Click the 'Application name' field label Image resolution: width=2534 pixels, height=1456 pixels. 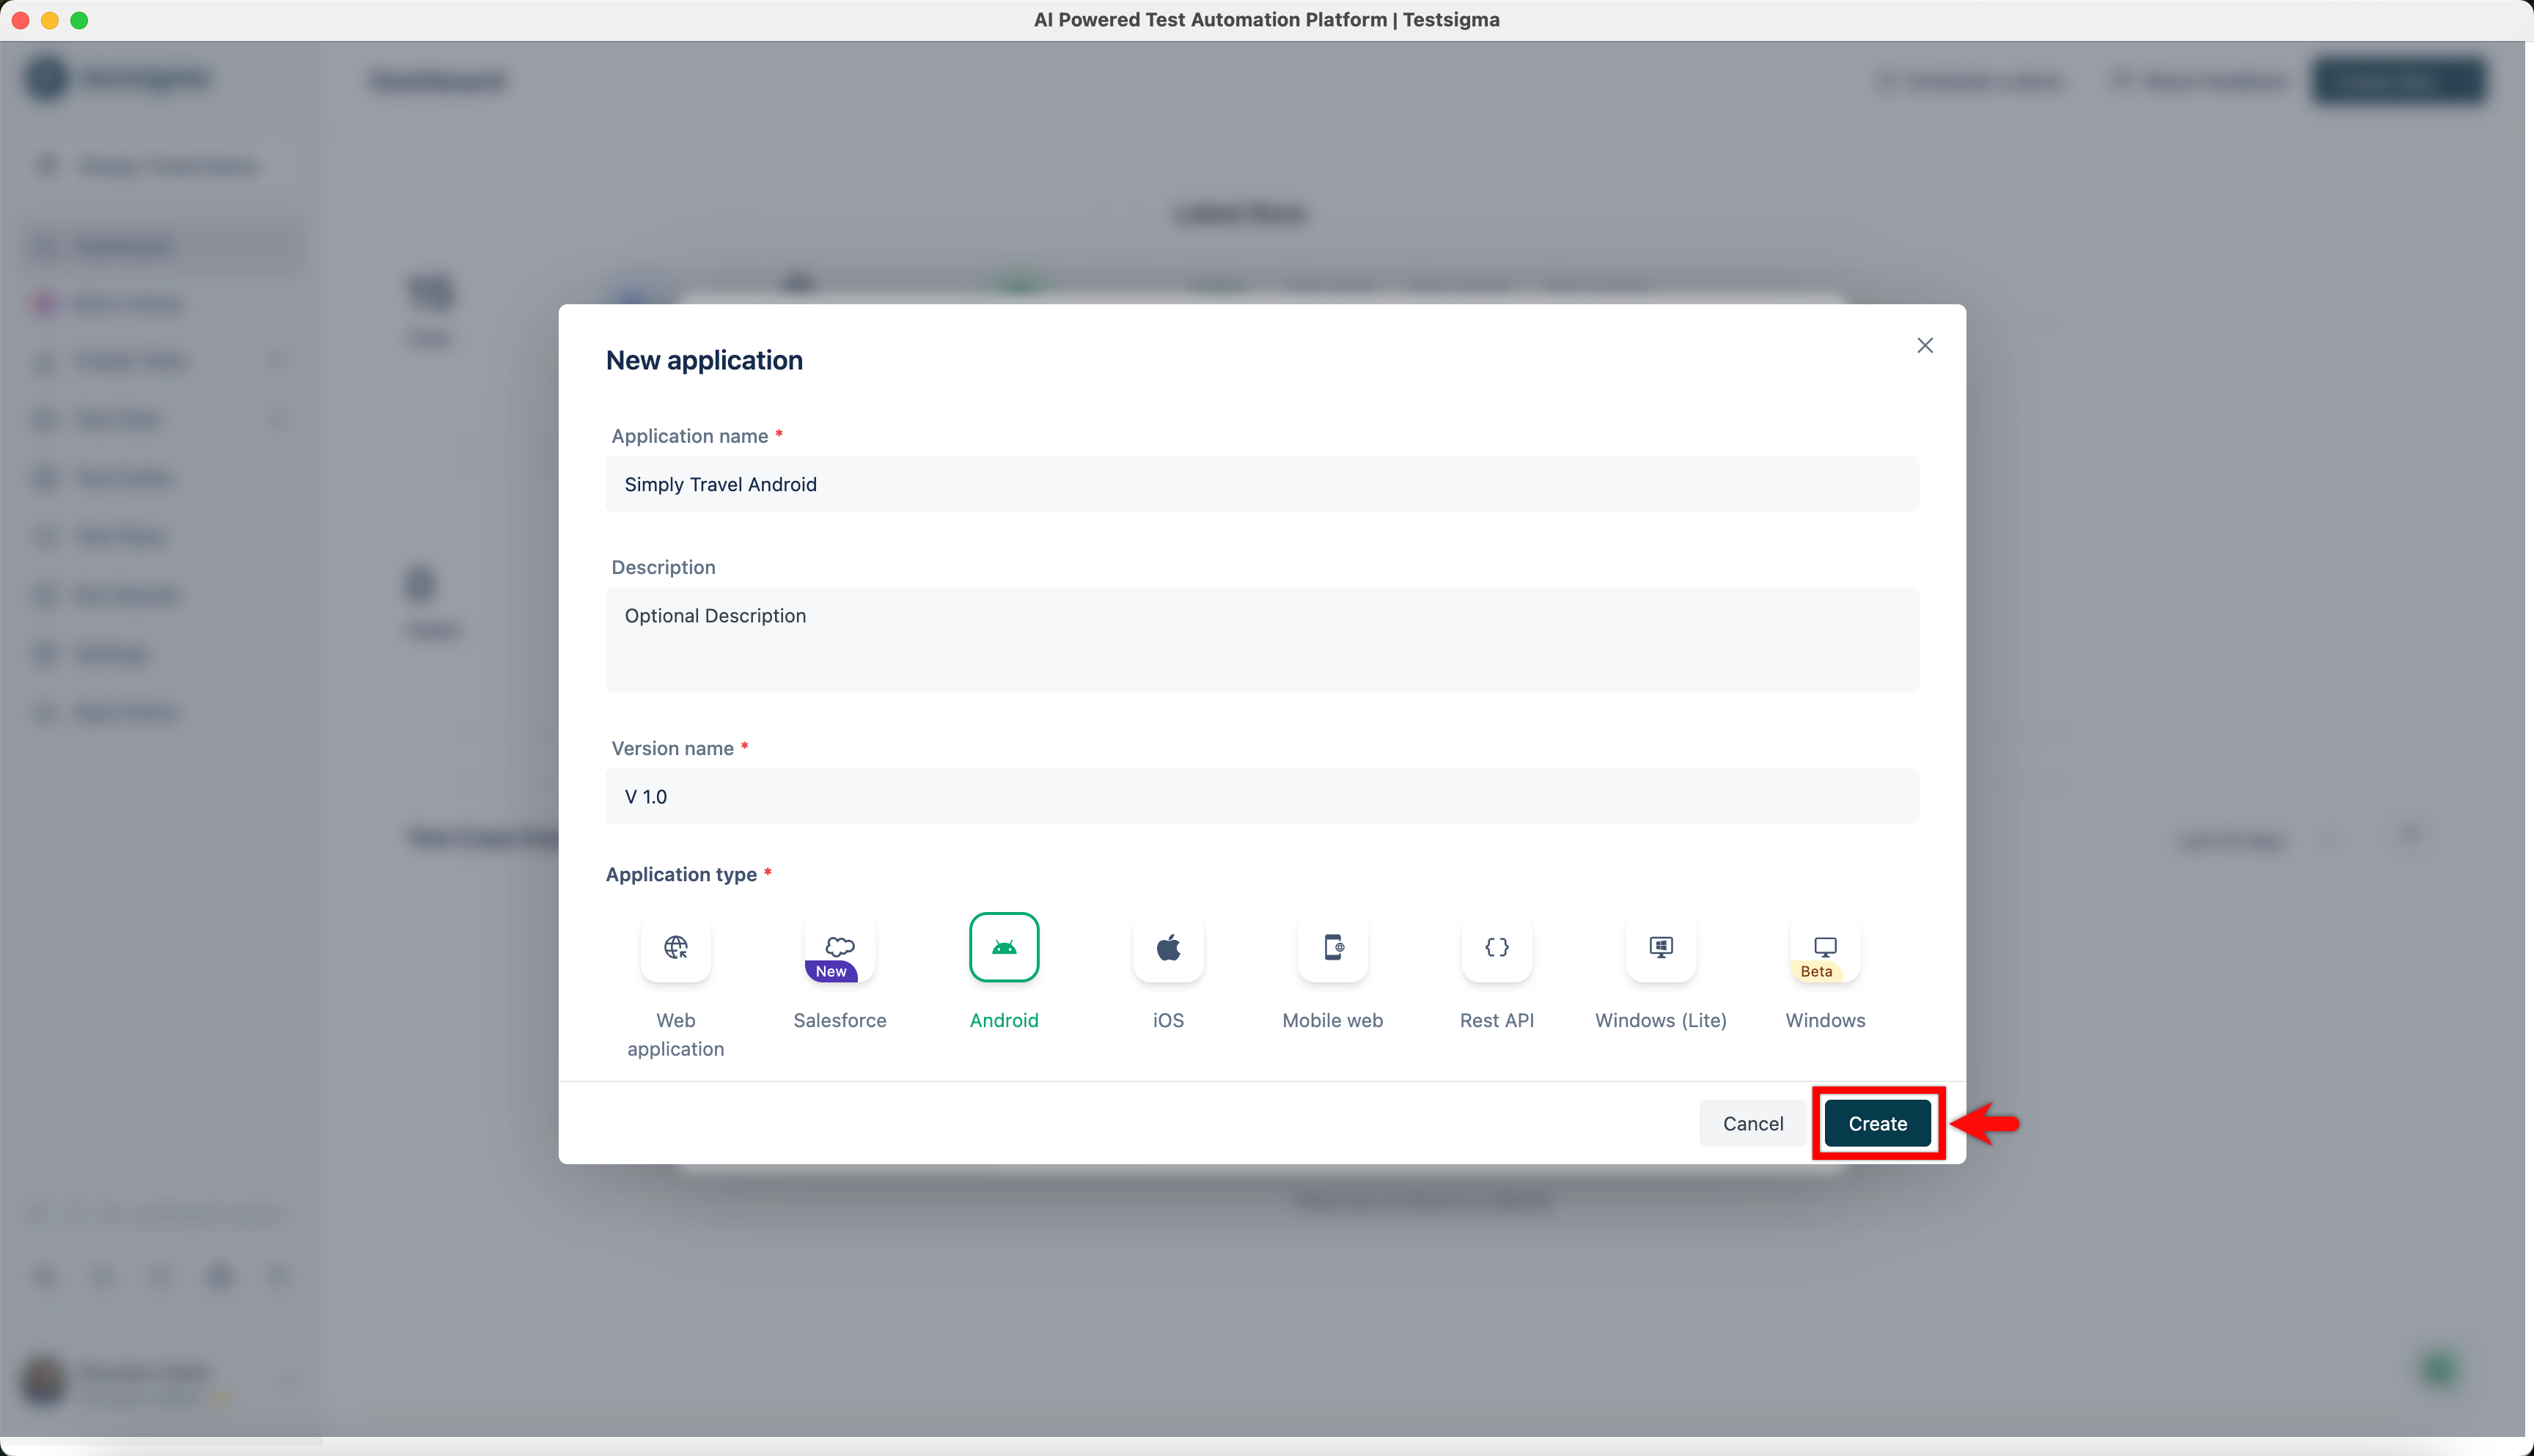coord(689,436)
